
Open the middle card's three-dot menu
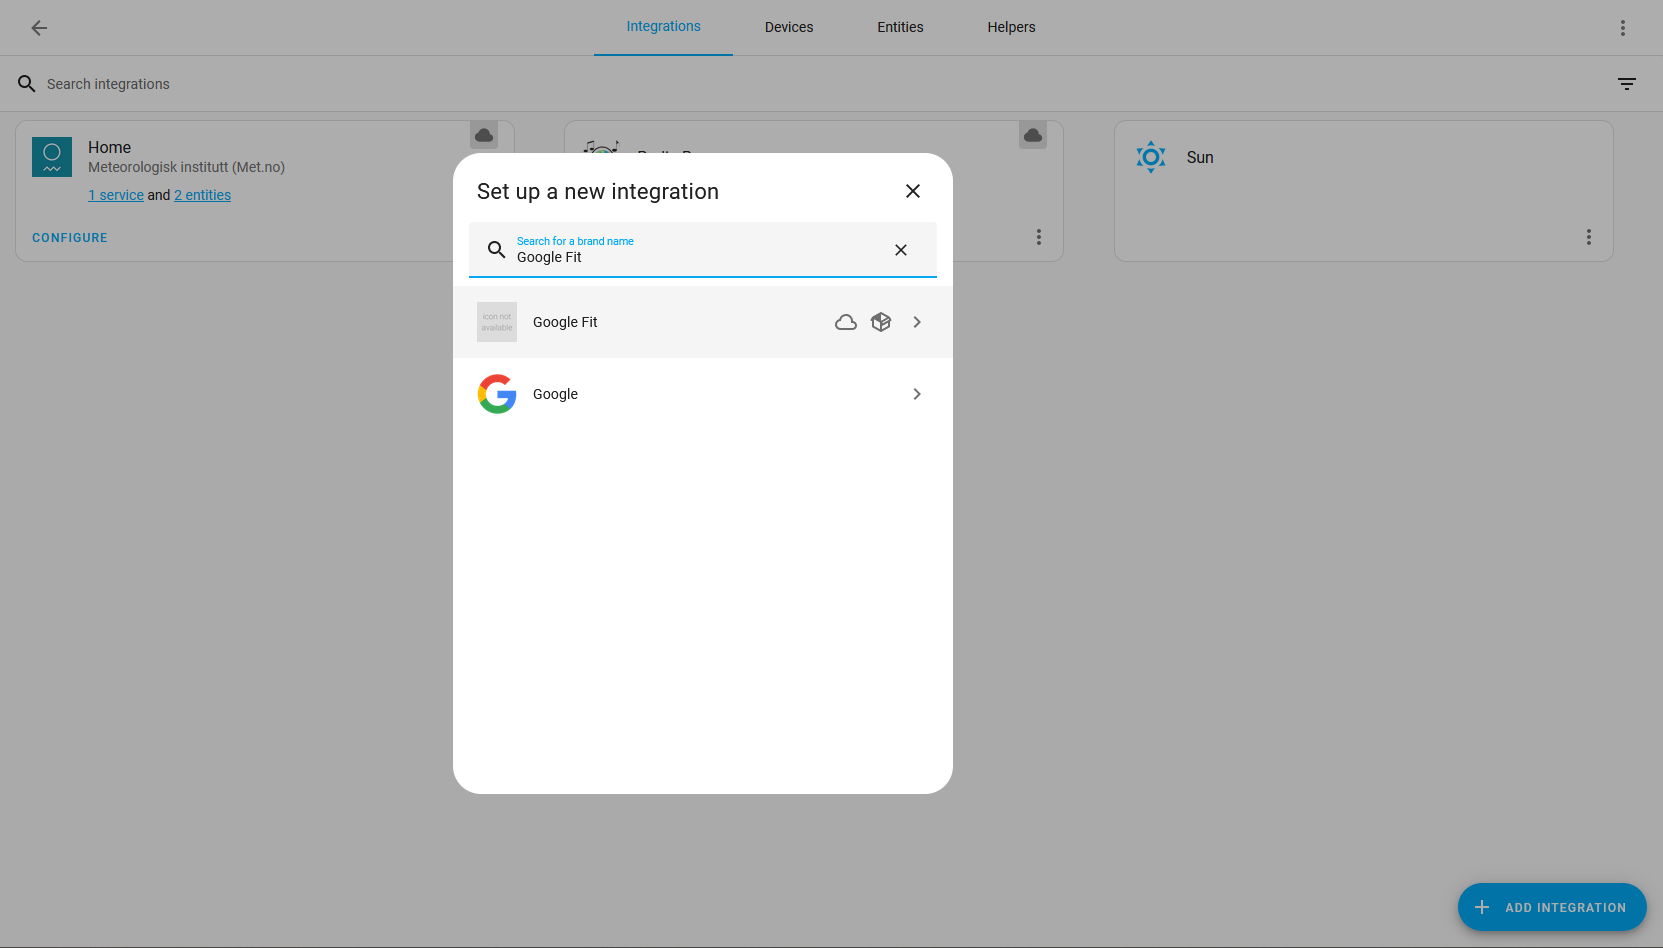coord(1039,237)
